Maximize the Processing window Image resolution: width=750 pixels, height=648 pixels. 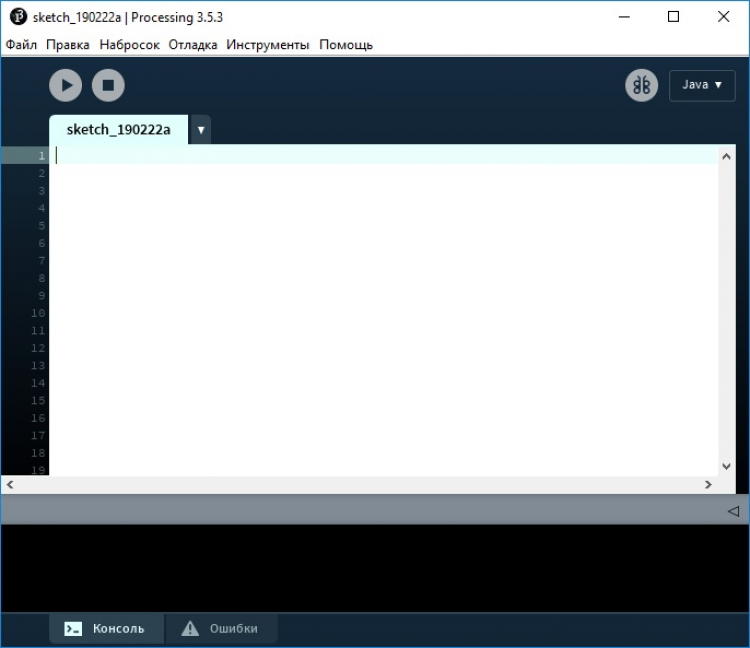(x=673, y=17)
